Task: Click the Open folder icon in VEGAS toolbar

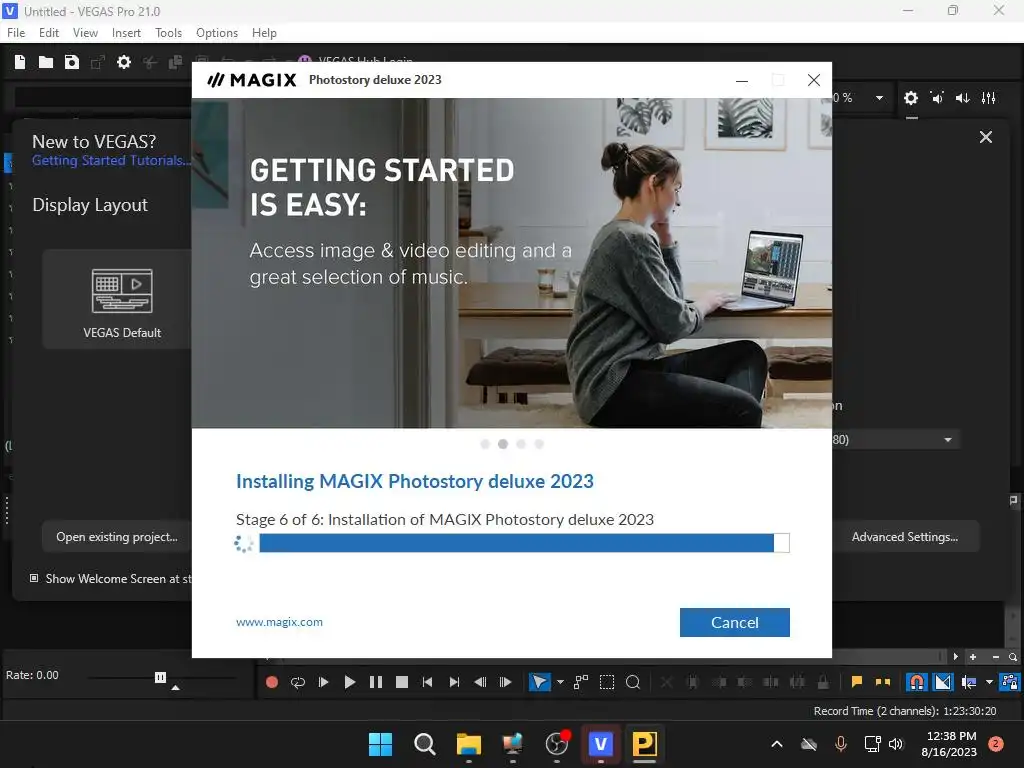Action: [x=46, y=62]
